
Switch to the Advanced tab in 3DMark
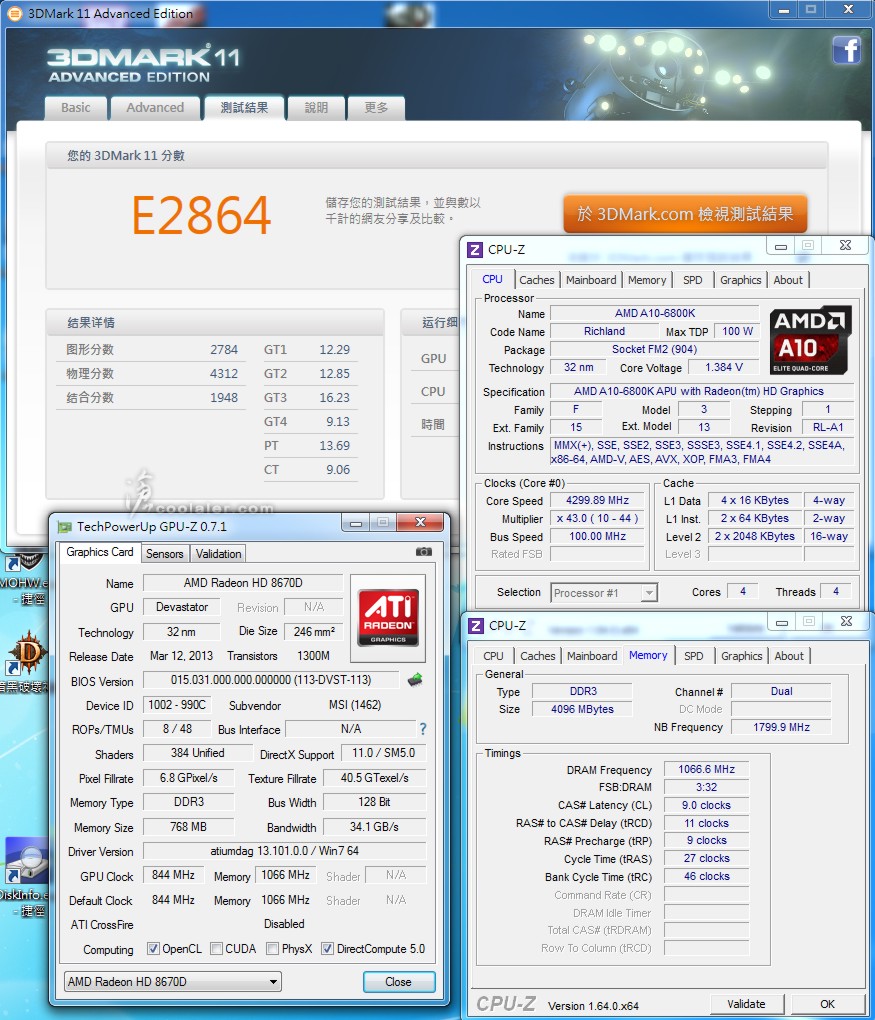coord(155,108)
